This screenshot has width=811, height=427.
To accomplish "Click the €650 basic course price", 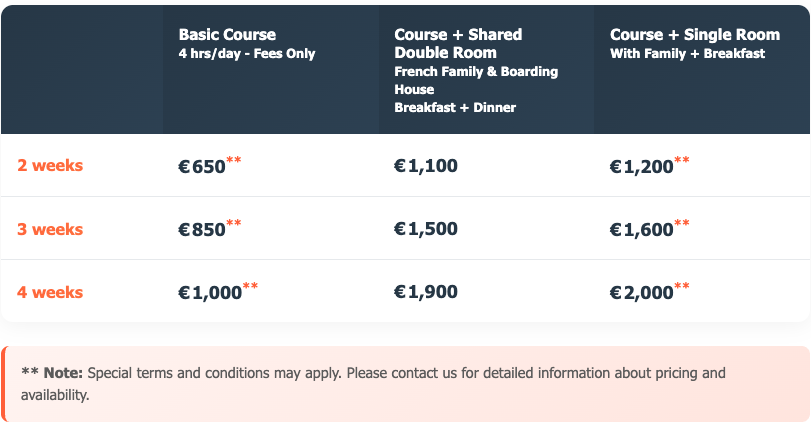I will pyautogui.click(x=202, y=167).
